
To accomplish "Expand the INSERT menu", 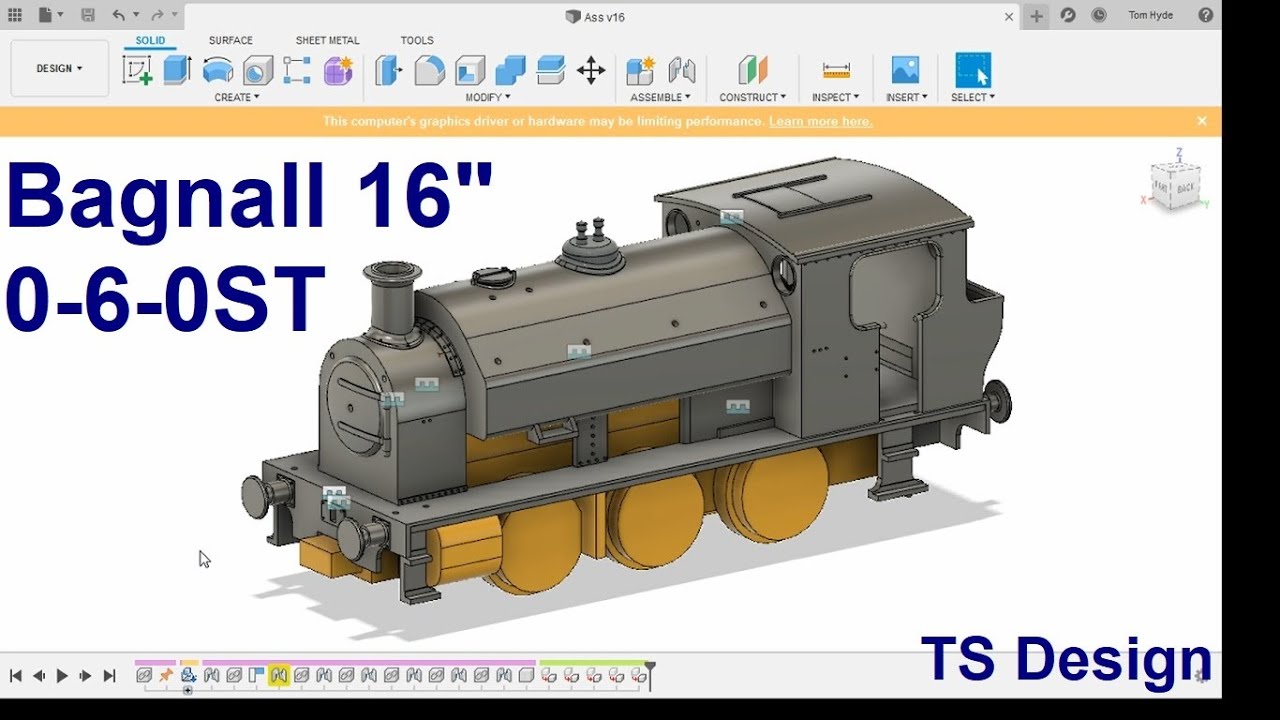I will pyautogui.click(x=906, y=97).
